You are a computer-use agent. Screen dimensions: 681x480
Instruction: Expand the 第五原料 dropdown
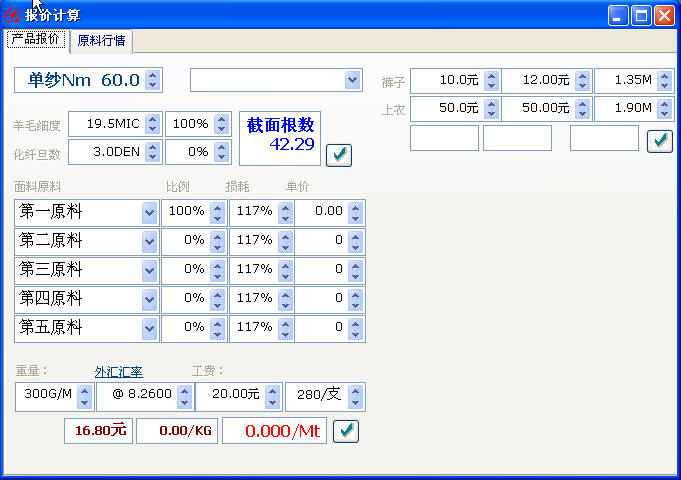(149, 329)
